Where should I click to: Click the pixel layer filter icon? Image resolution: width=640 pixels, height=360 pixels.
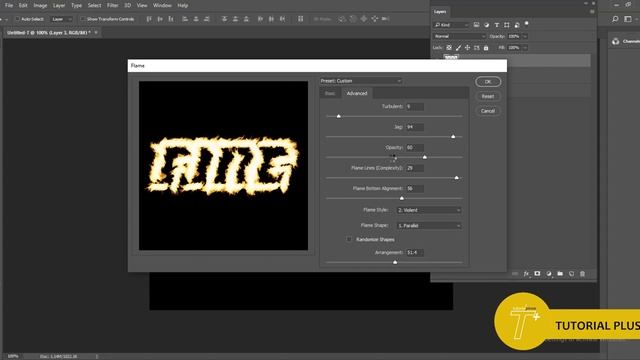[x=476, y=25]
